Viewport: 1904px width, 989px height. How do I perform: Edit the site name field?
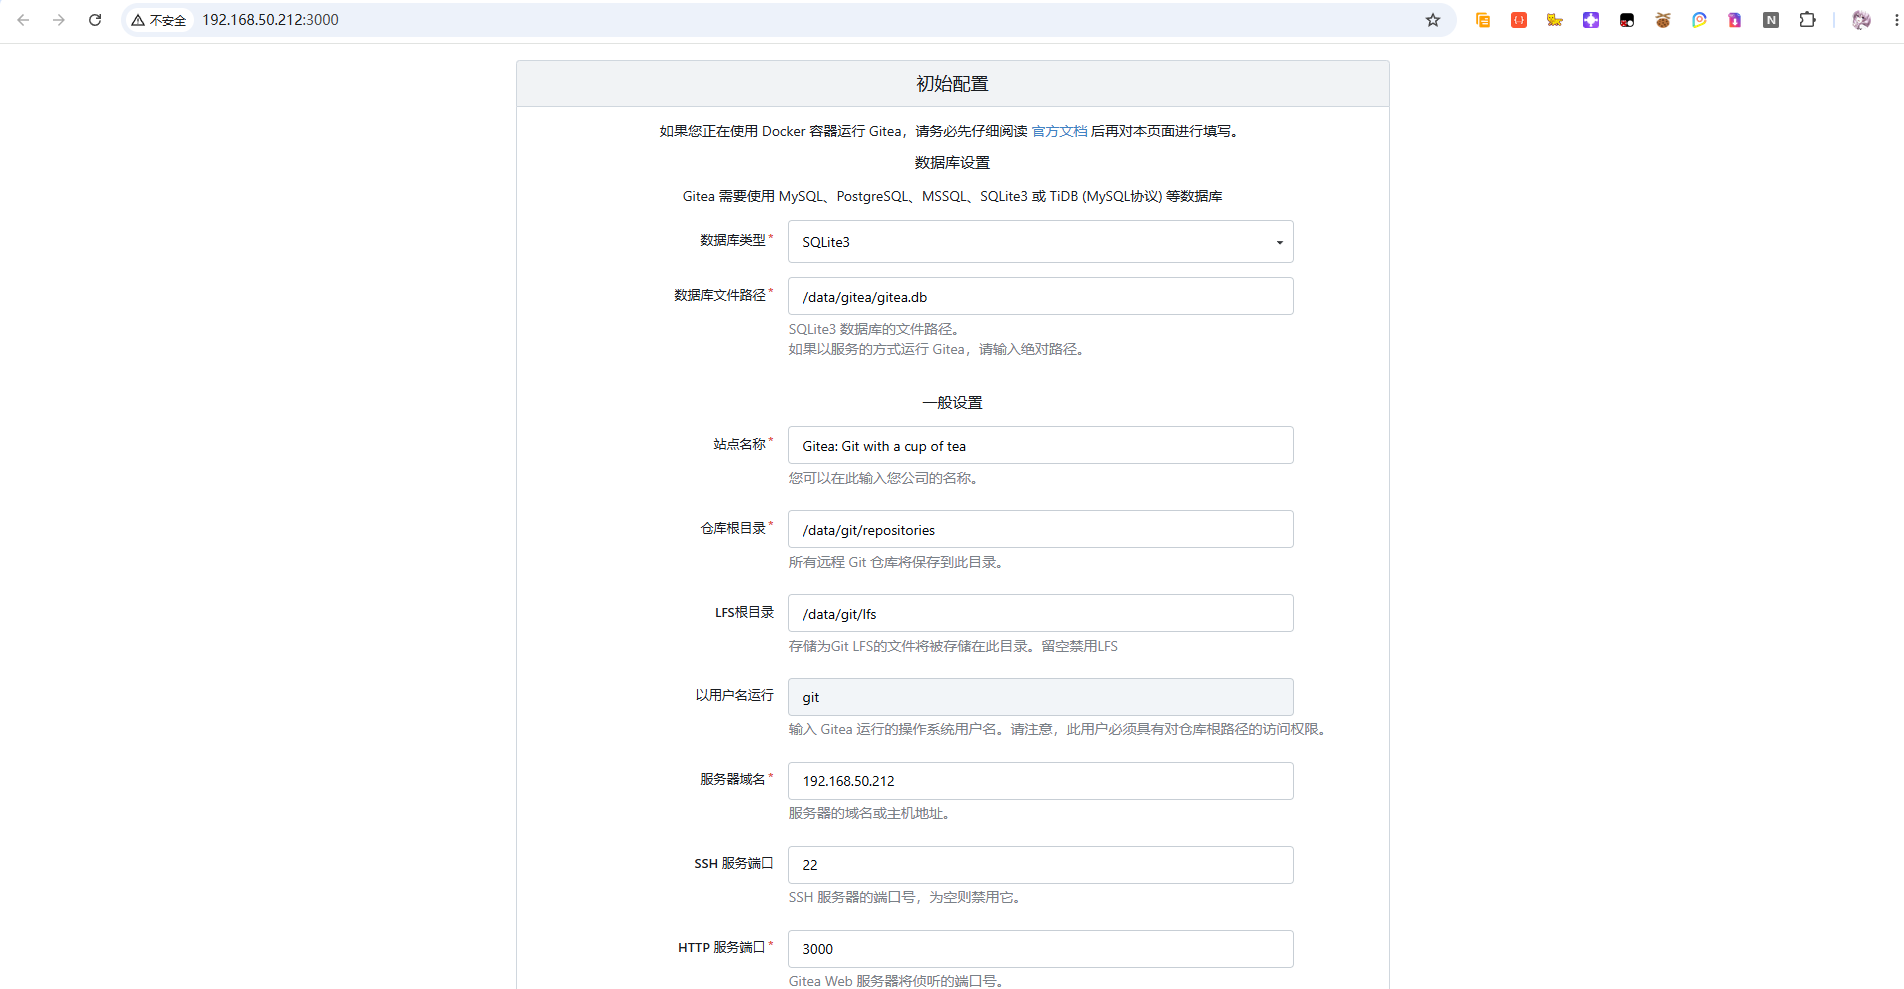pos(1040,445)
